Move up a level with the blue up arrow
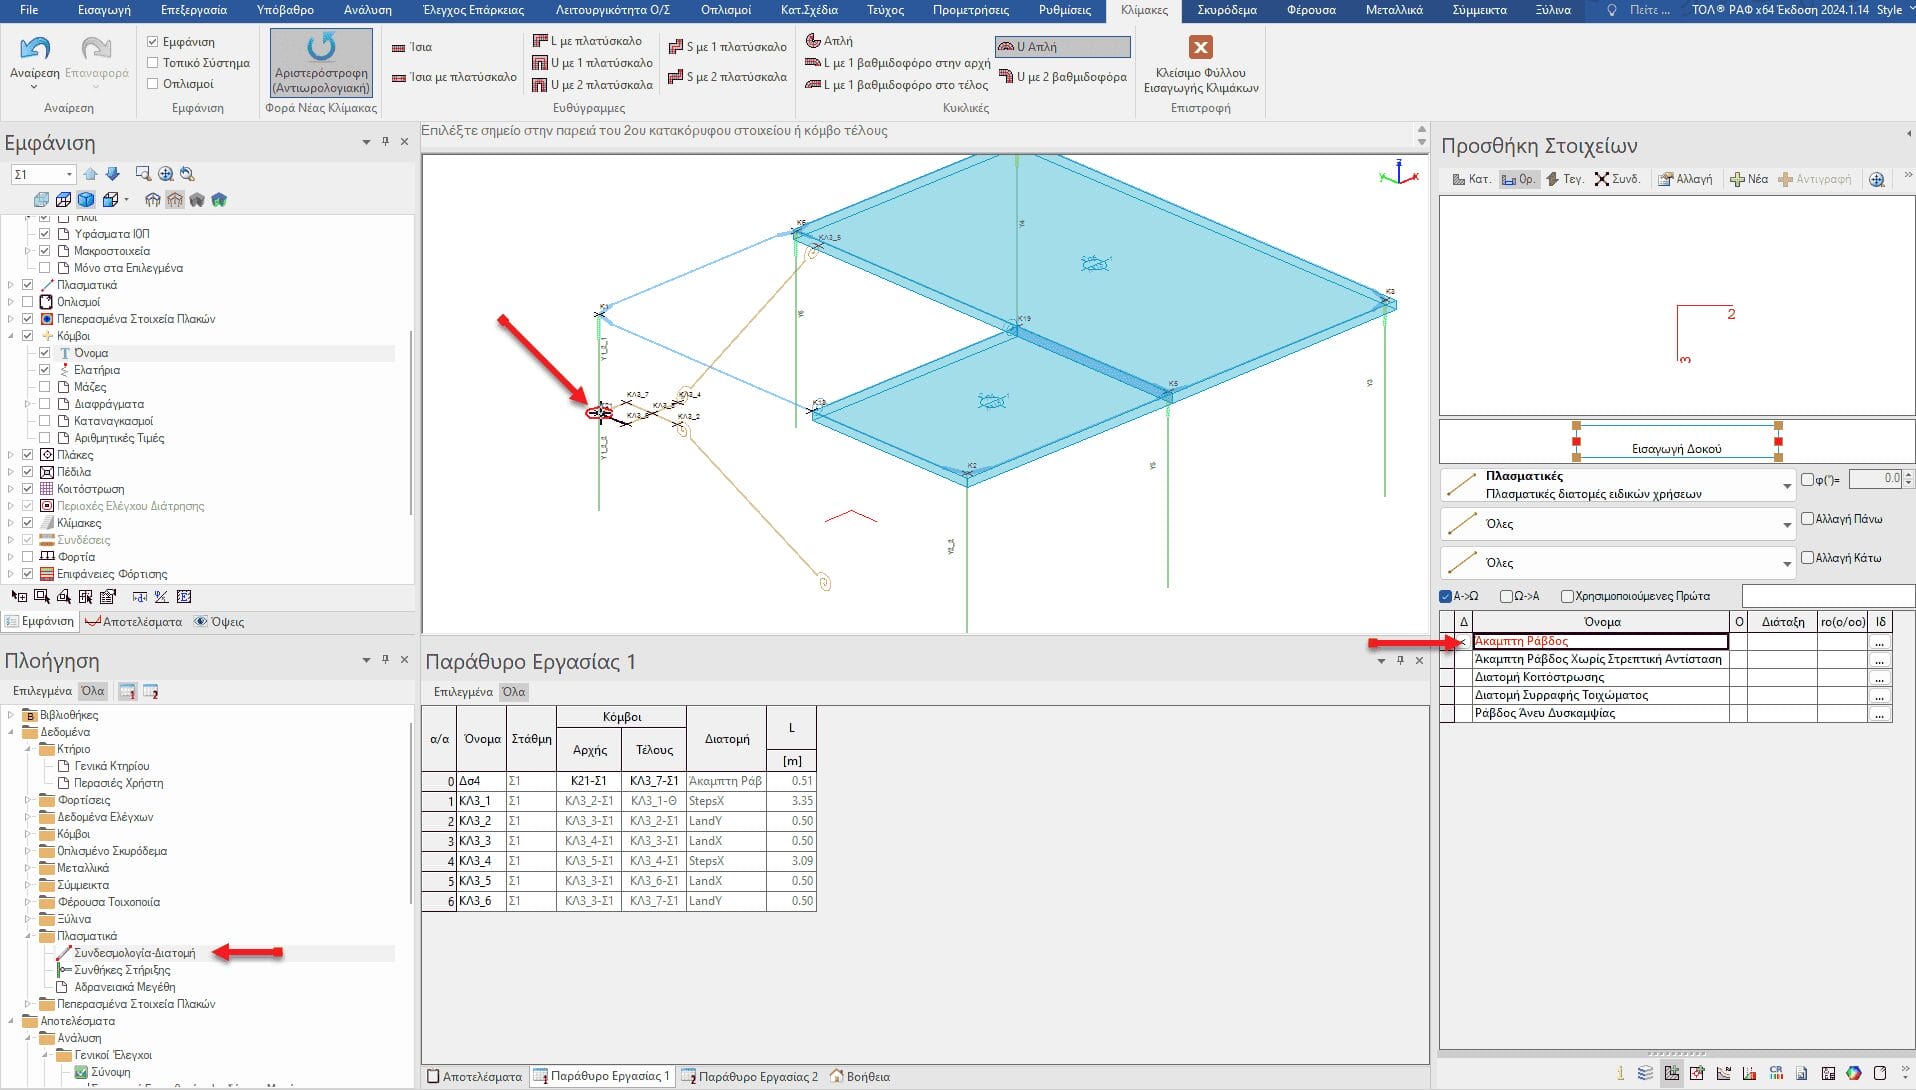 tap(91, 174)
